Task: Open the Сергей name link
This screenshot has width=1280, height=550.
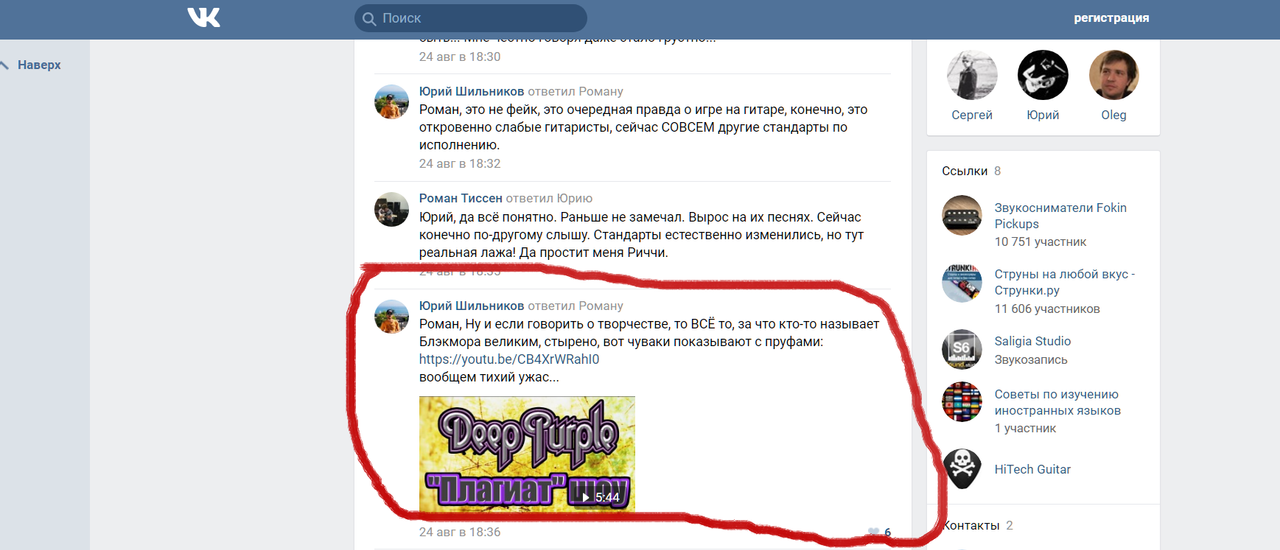Action: (x=972, y=115)
